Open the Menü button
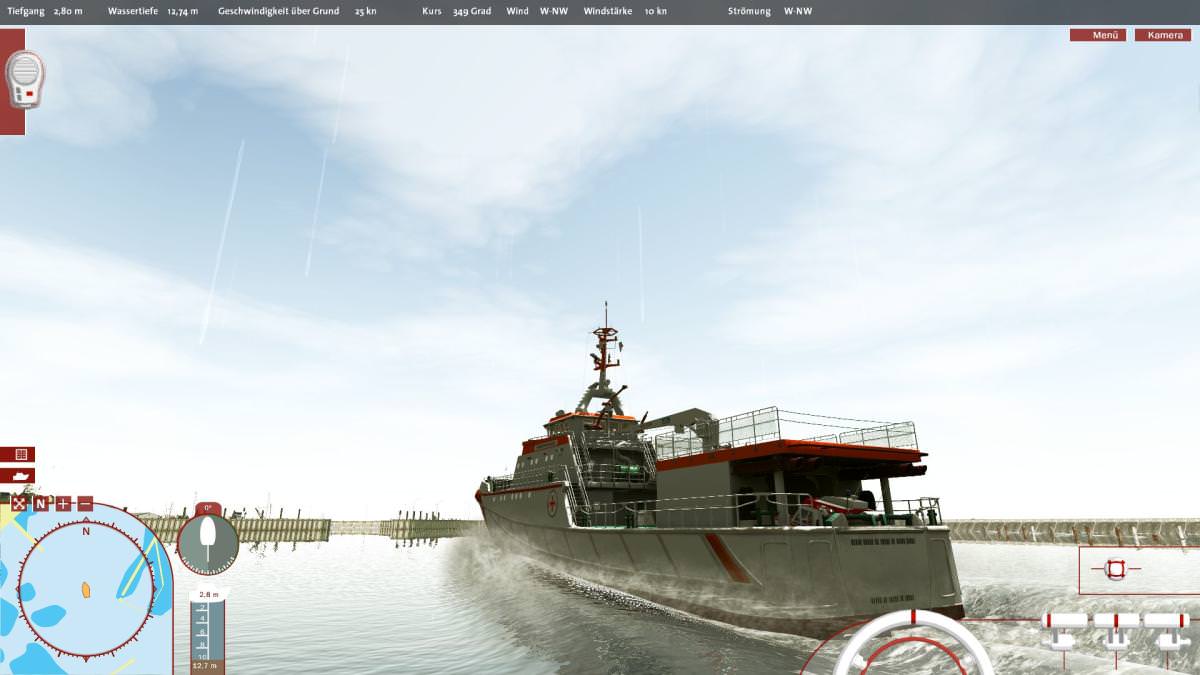 point(1097,35)
